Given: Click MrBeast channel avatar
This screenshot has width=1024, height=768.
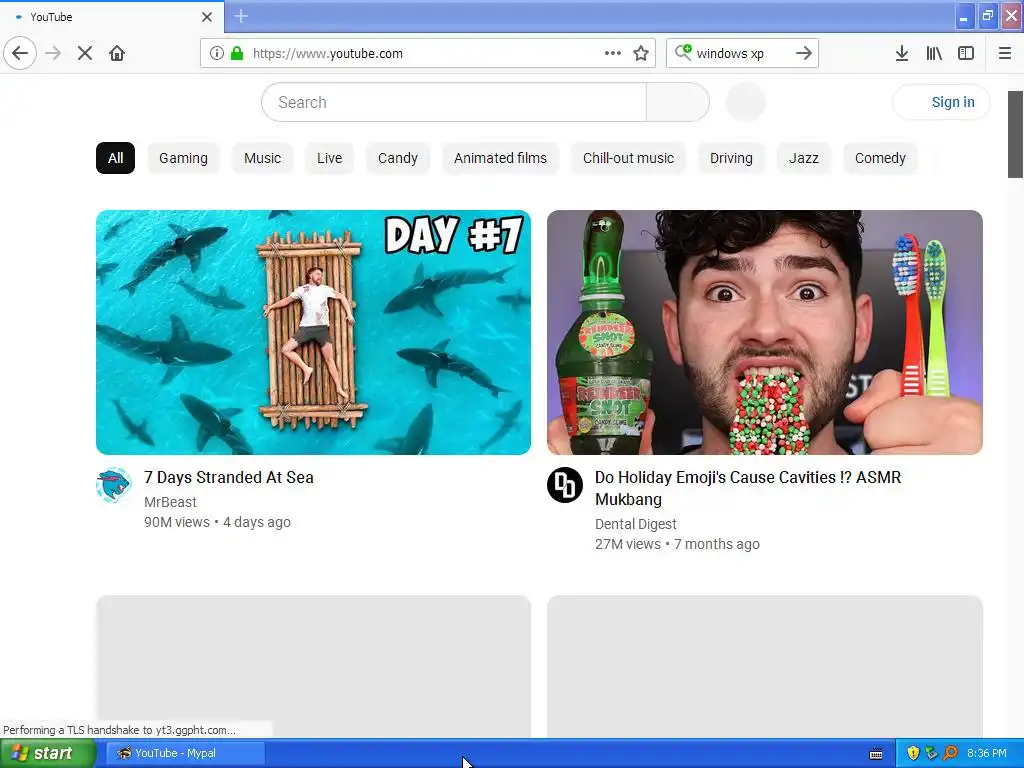Looking at the screenshot, I should (x=114, y=485).
